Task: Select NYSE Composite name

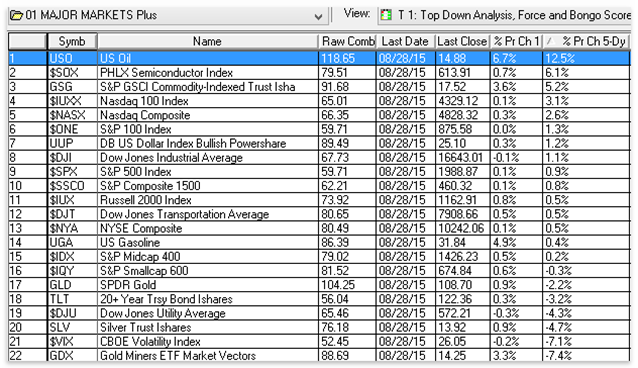Action: (x=208, y=228)
